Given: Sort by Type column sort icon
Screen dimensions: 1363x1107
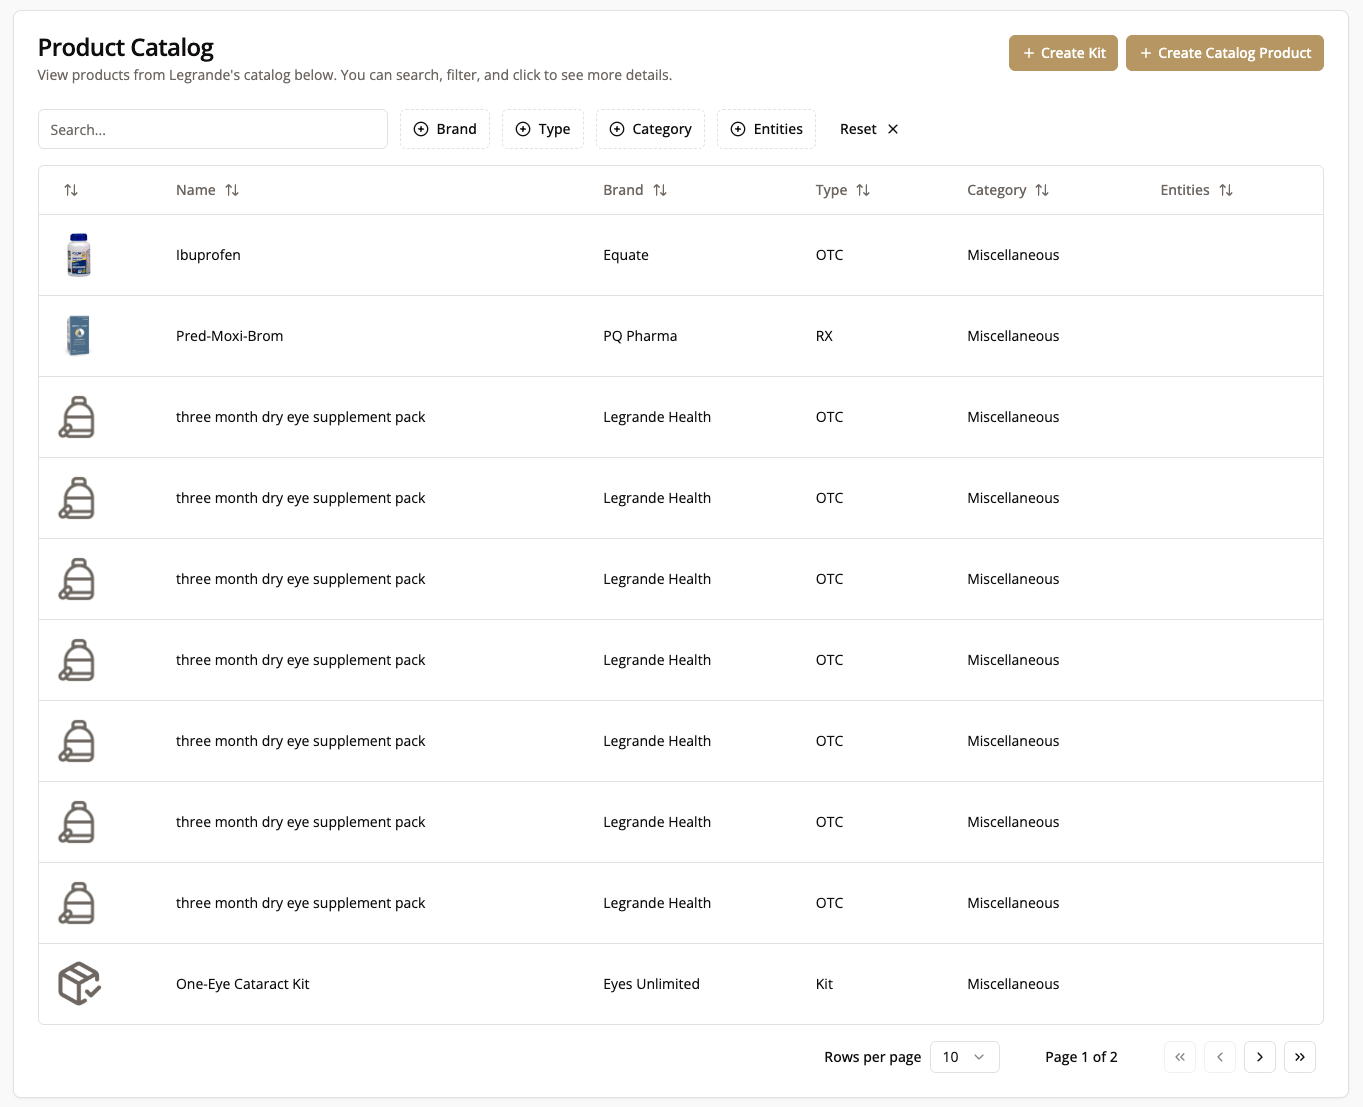Looking at the screenshot, I should 863,190.
